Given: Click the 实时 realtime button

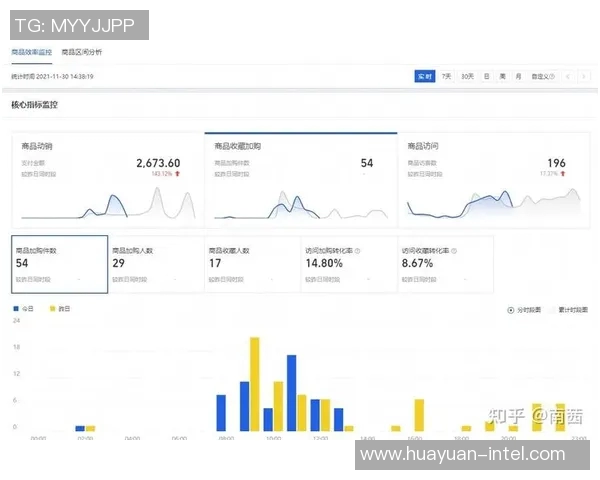Looking at the screenshot, I should [x=425, y=76].
